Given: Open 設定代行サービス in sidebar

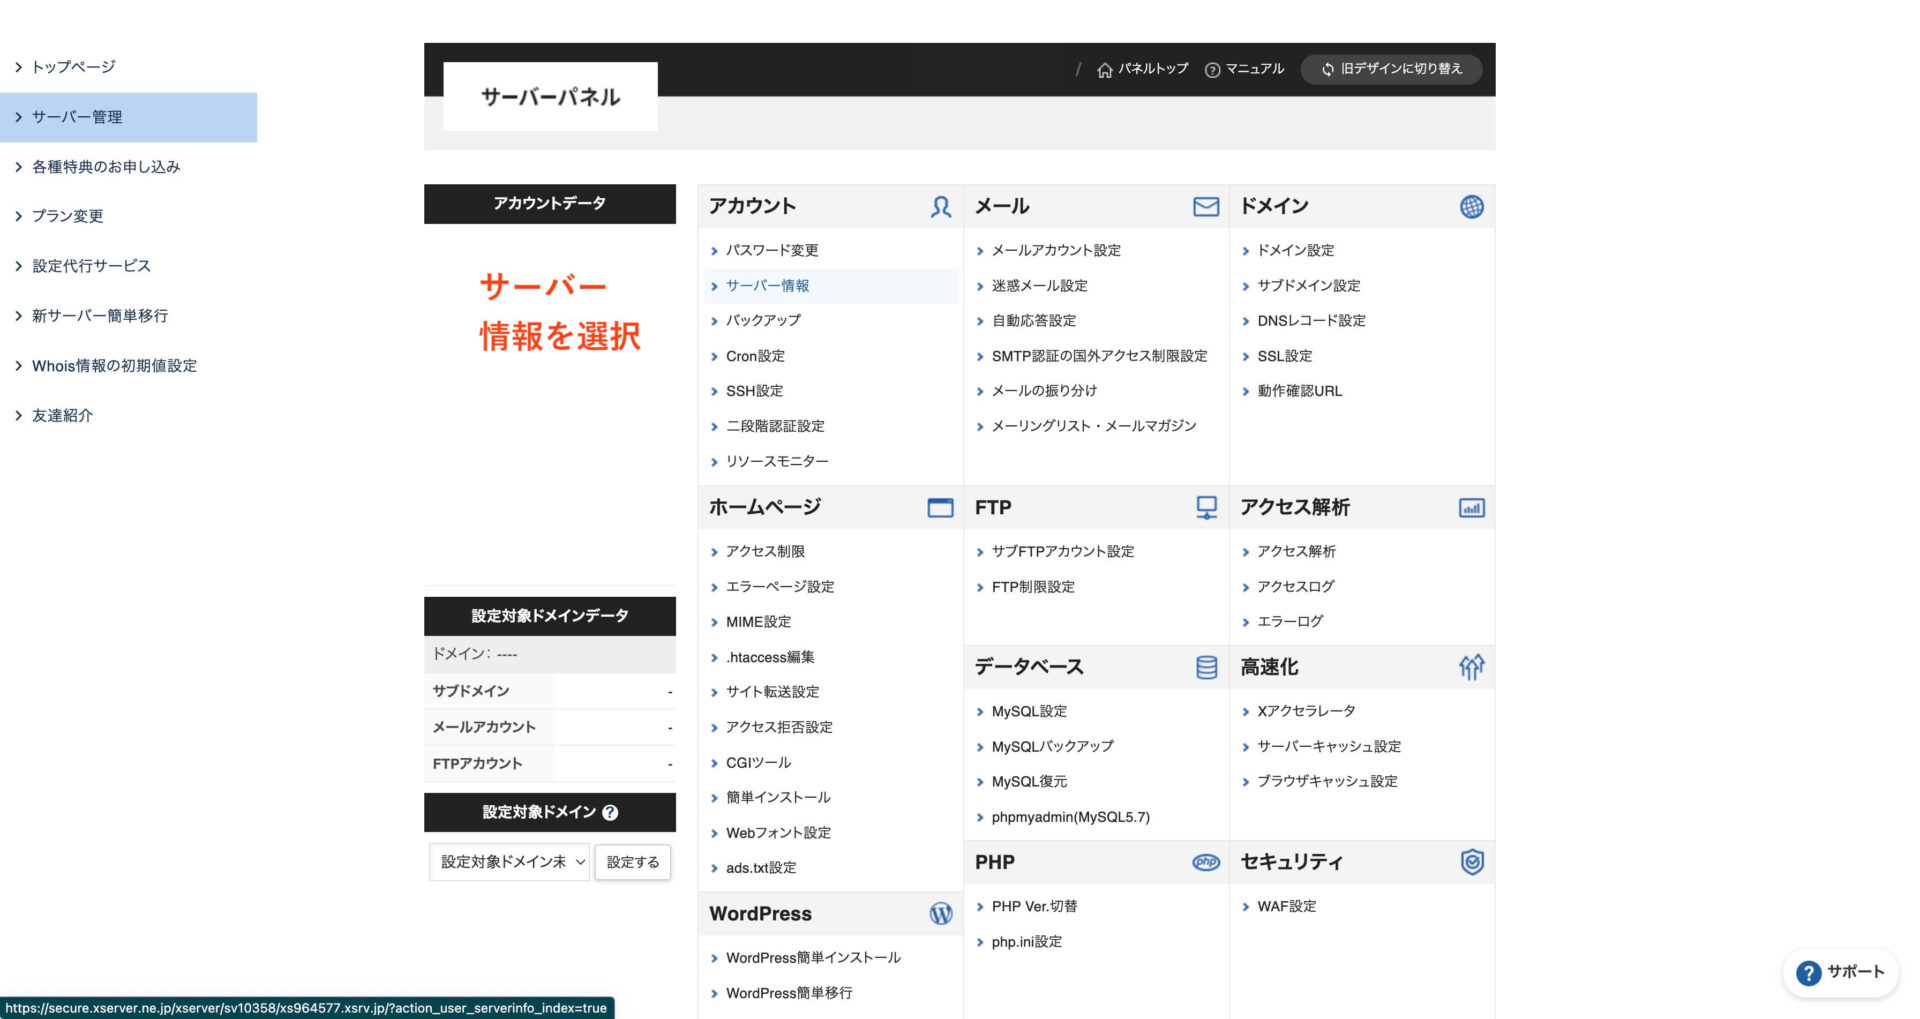Looking at the screenshot, I should (91, 266).
